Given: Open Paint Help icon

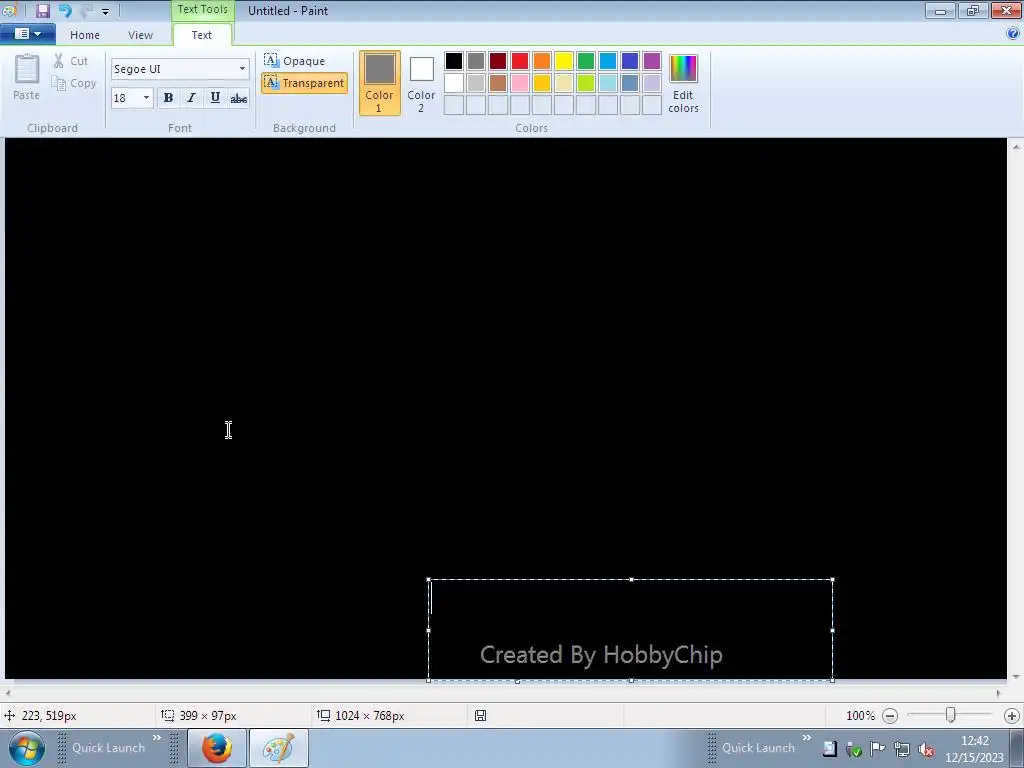Looking at the screenshot, I should pos(1013,33).
